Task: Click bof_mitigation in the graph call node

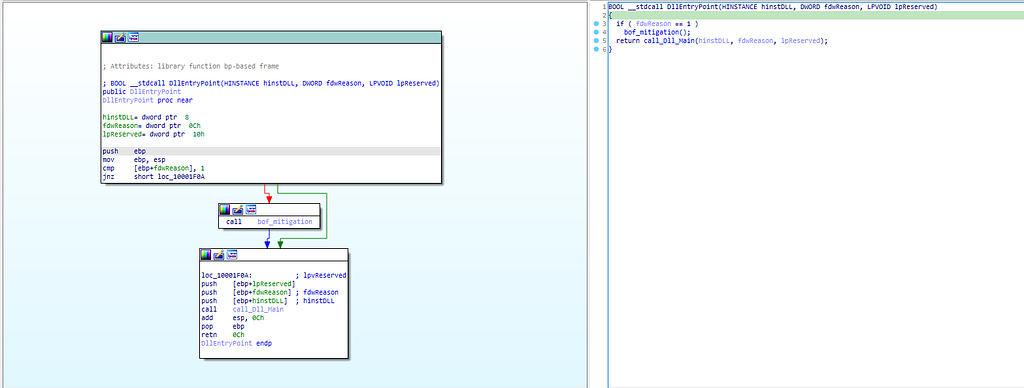Action: click(x=285, y=222)
